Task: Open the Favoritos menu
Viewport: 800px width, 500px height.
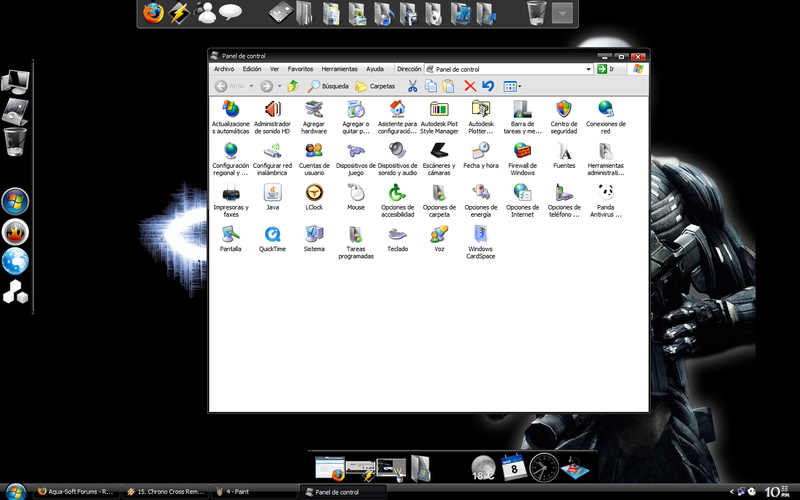Action: [x=300, y=69]
